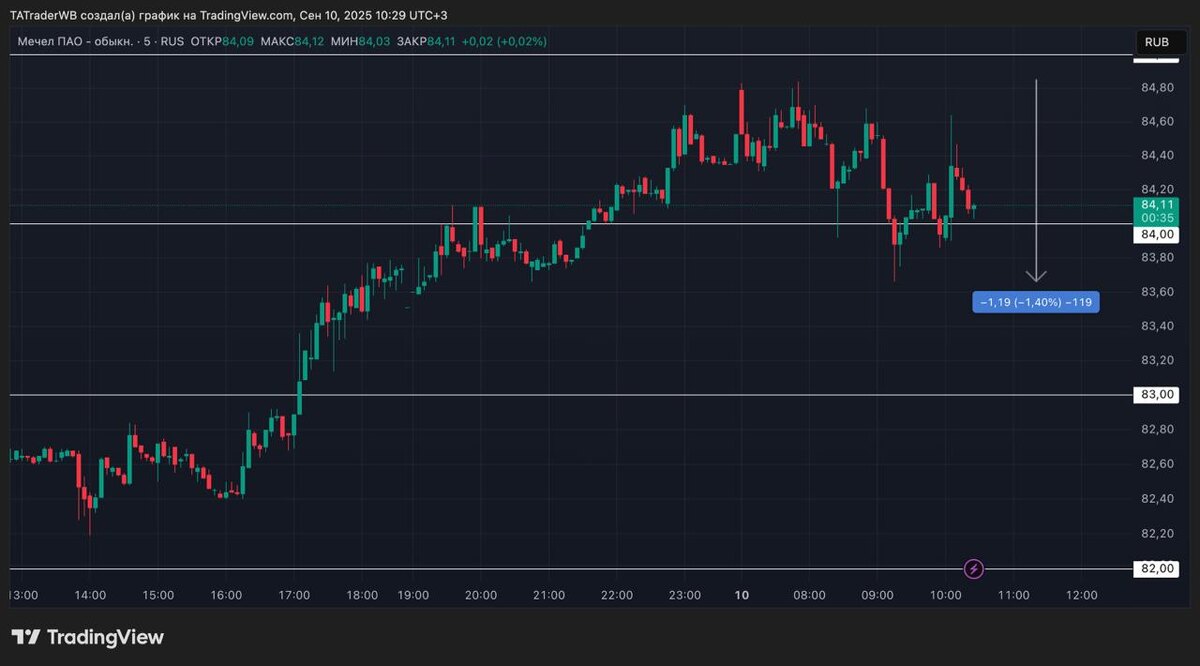This screenshot has width=1200, height=666.
Task: Click the 15:00 time axis label
Action: tap(158, 595)
